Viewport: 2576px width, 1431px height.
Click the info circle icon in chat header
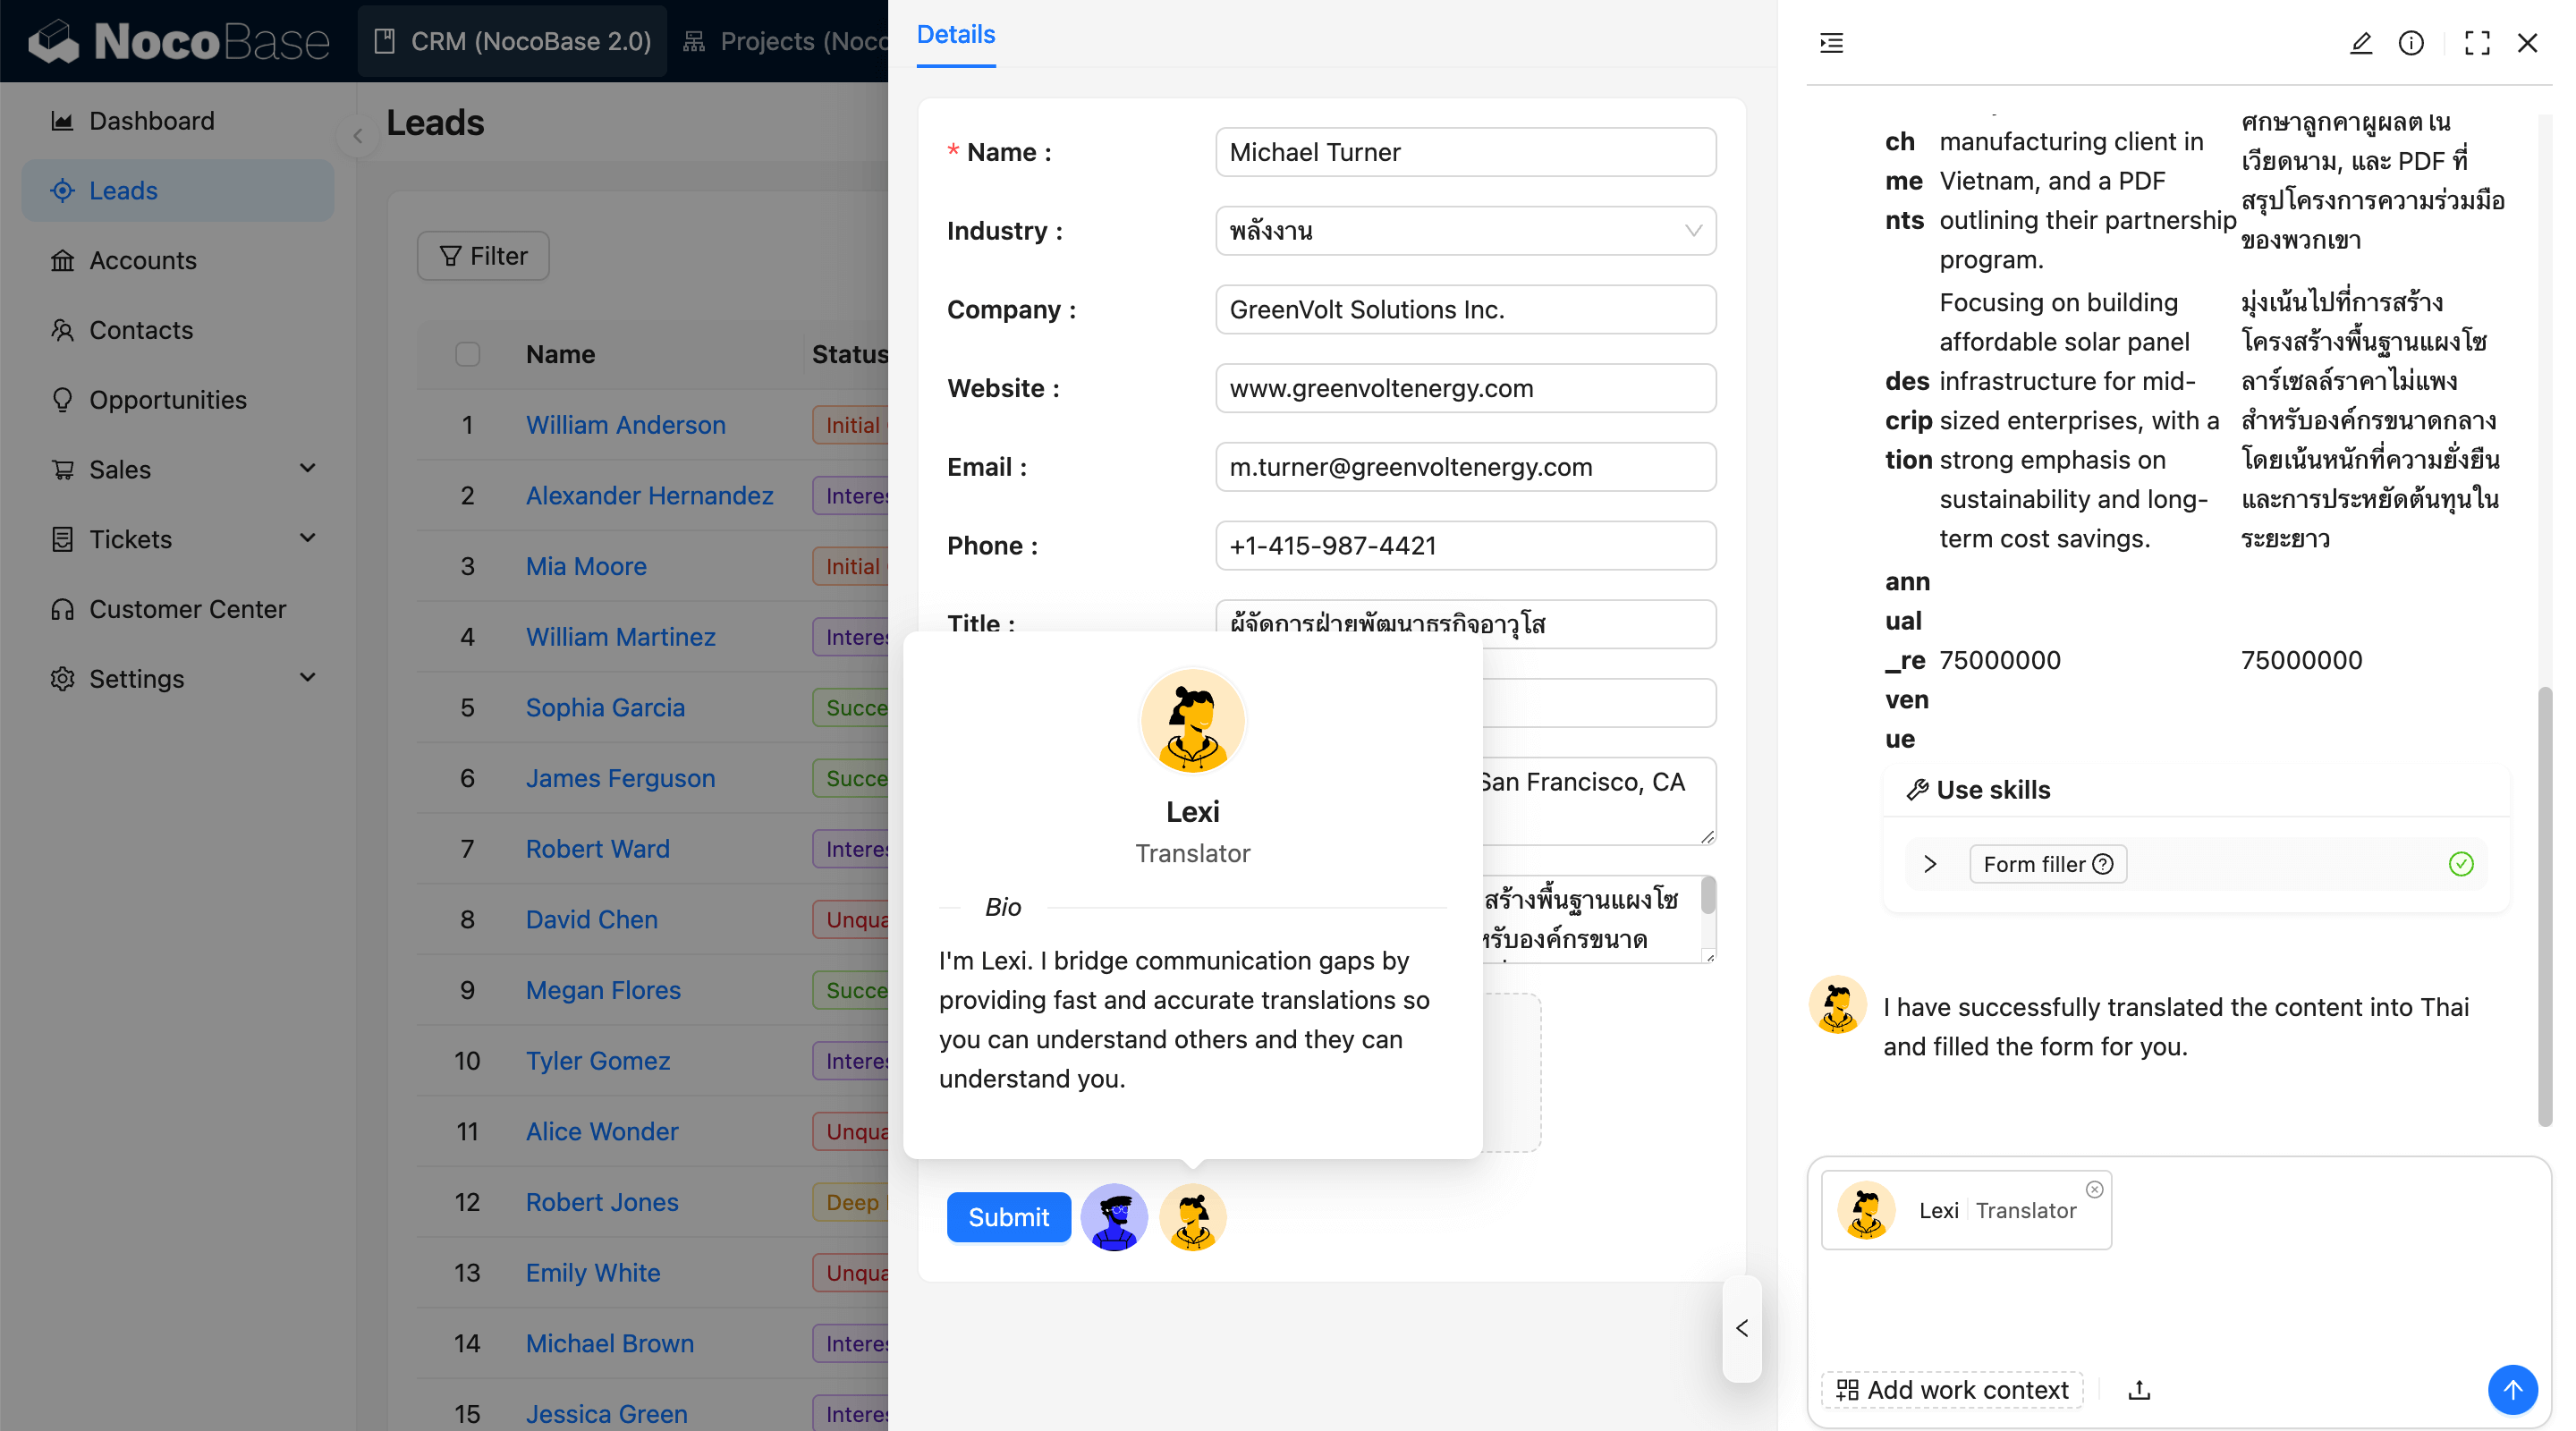coord(2411,43)
